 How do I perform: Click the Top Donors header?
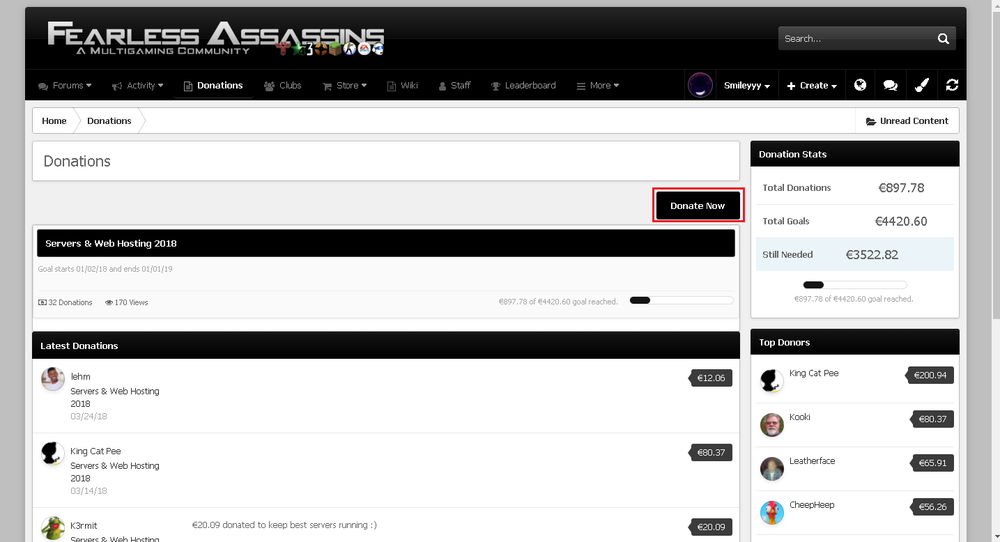click(855, 342)
